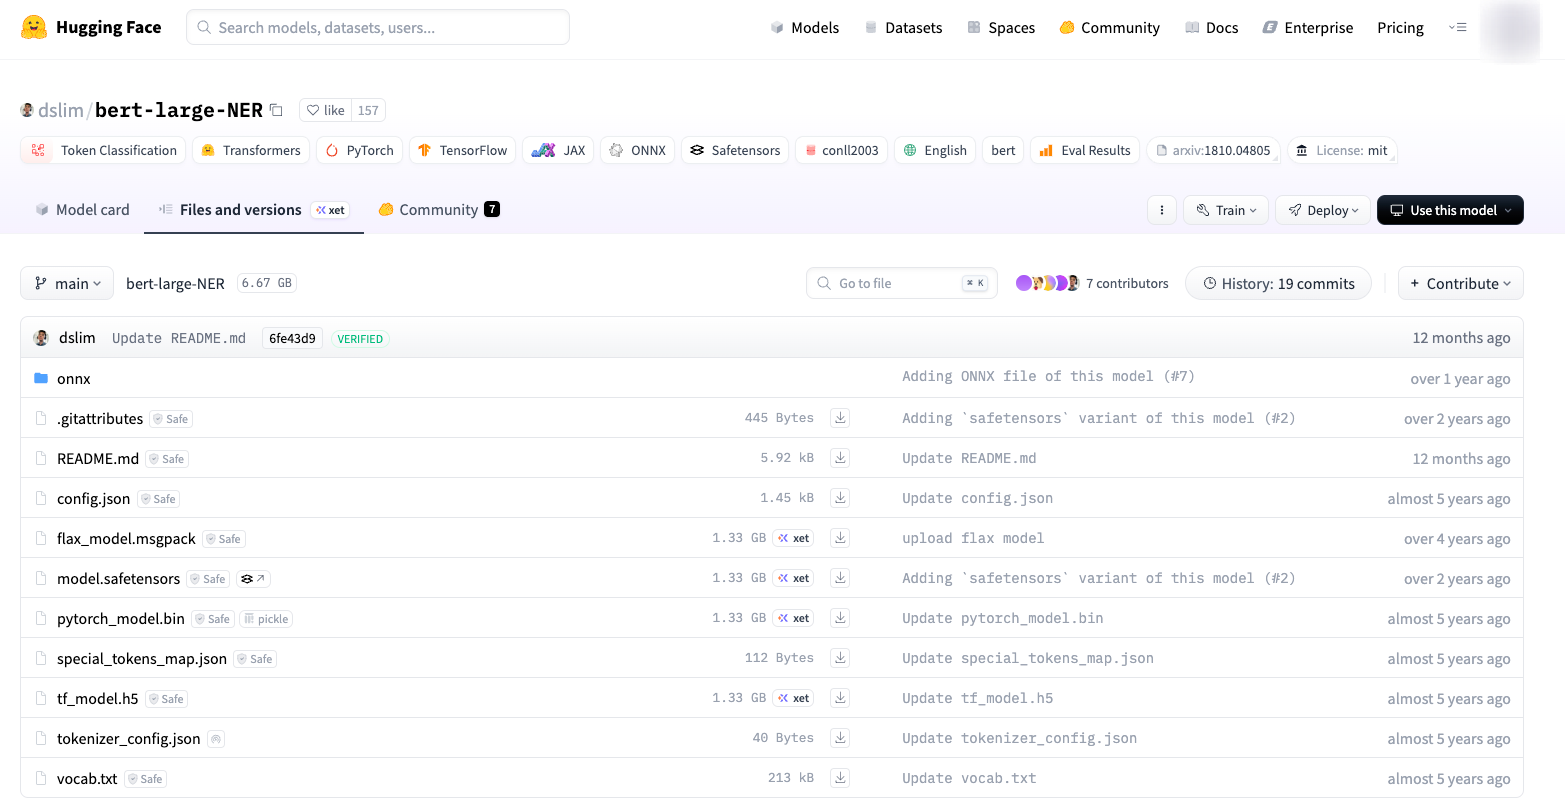Click the contributors avatar group
Image resolution: width=1565 pixels, height=810 pixels.
tap(1047, 283)
